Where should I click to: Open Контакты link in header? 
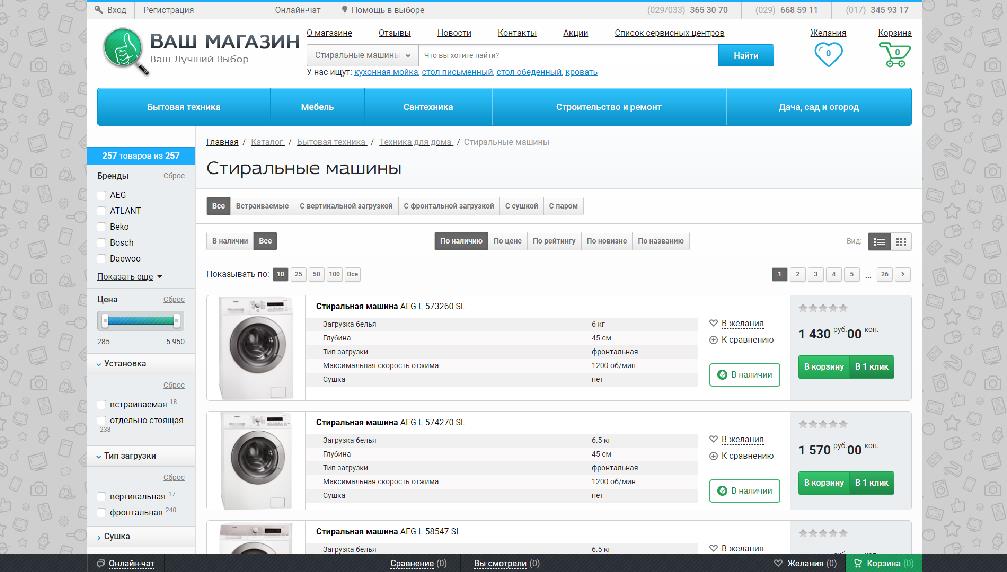pyautogui.click(x=517, y=33)
